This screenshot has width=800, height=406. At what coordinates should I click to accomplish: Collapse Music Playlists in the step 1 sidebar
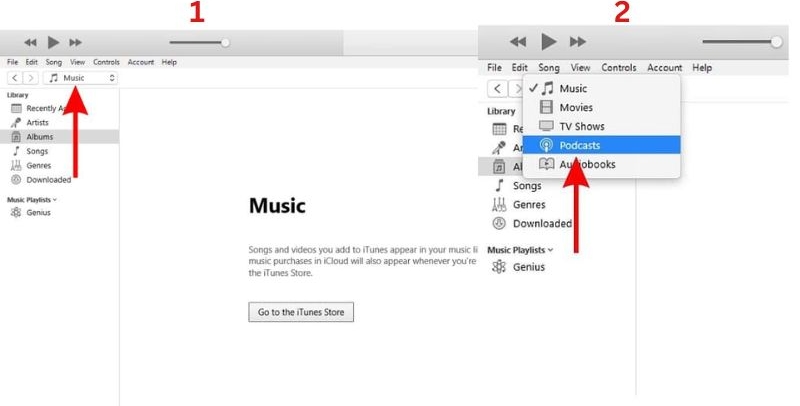[33, 199]
